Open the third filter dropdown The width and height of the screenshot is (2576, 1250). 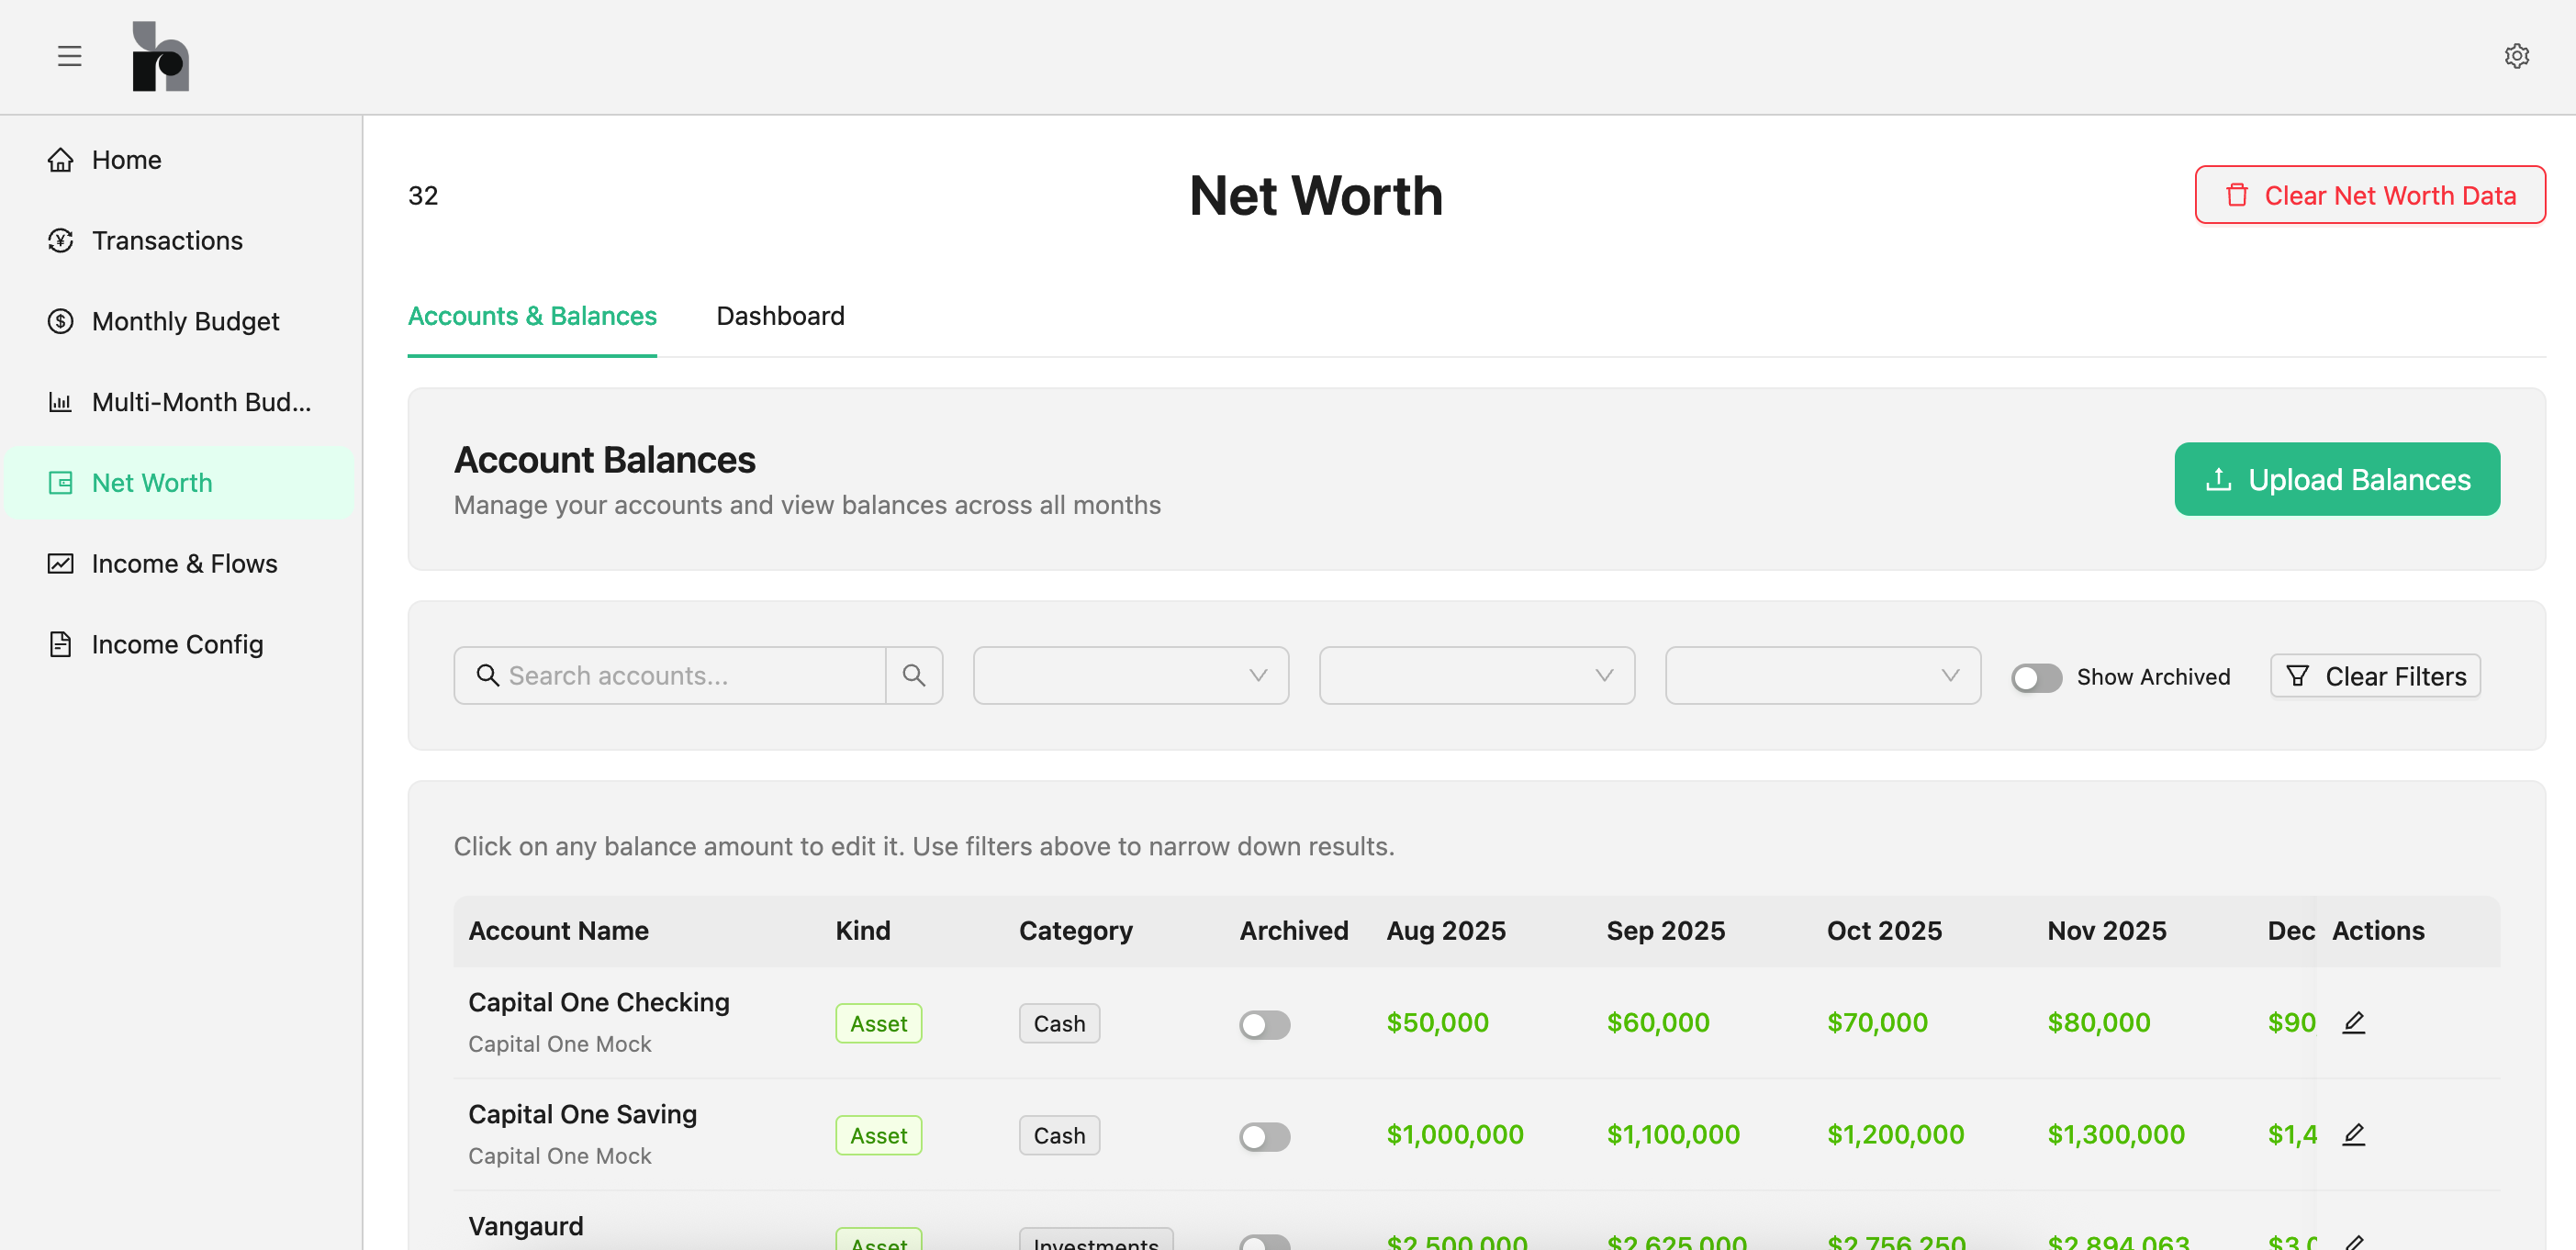point(1822,675)
